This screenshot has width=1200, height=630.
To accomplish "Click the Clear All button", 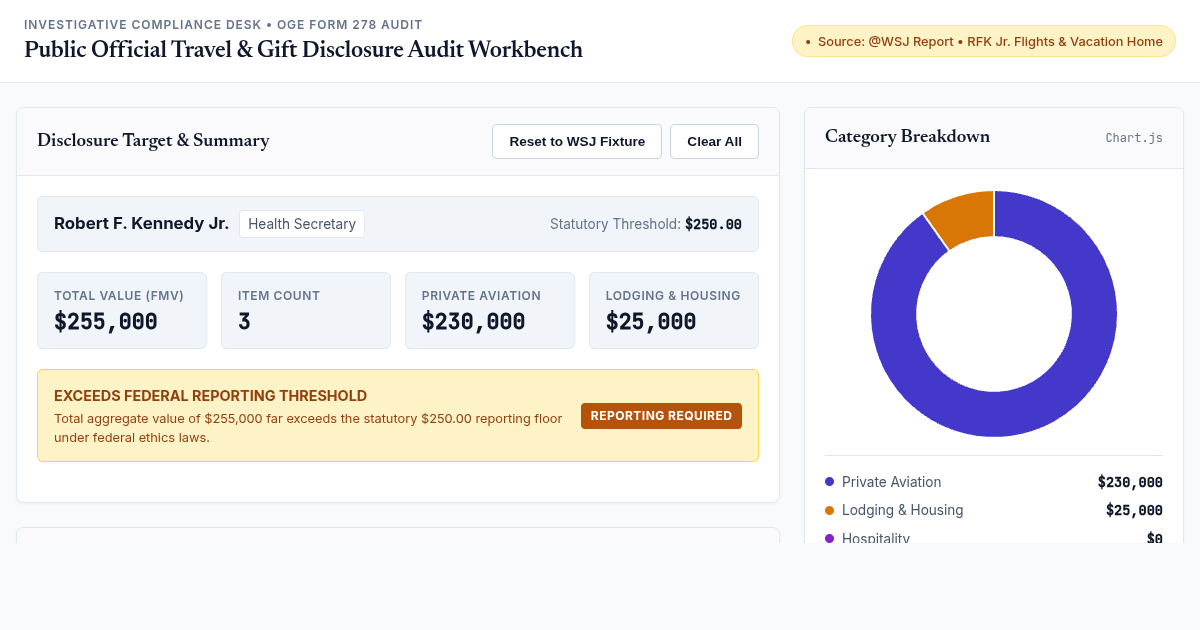I will [x=714, y=141].
